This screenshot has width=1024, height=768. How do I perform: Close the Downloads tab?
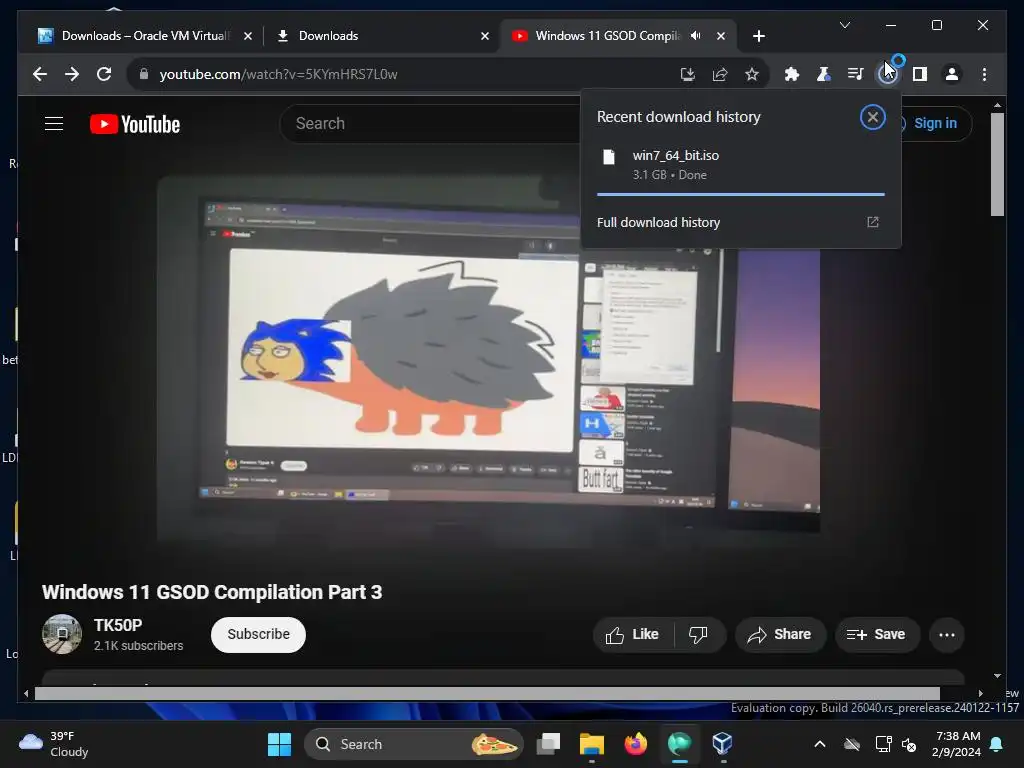point(485,37)
